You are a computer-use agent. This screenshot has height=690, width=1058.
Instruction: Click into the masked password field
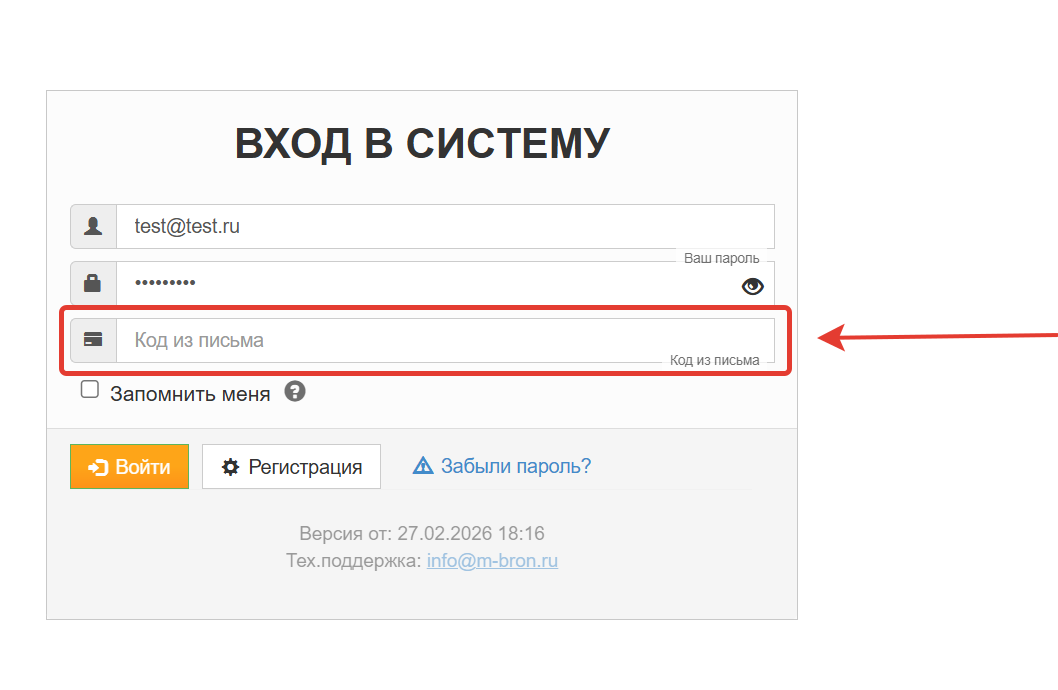coord(420,283)
